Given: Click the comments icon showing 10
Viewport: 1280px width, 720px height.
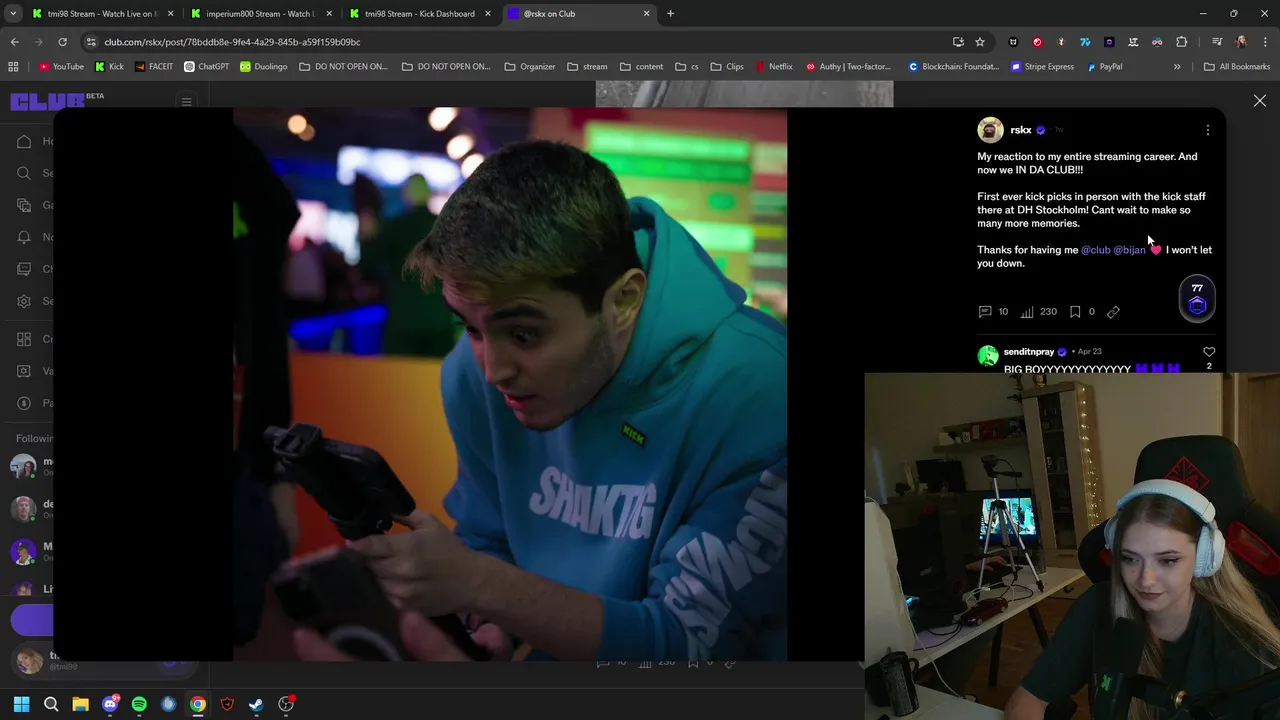Looking at the screenshot, I should [x=985, y=311].
